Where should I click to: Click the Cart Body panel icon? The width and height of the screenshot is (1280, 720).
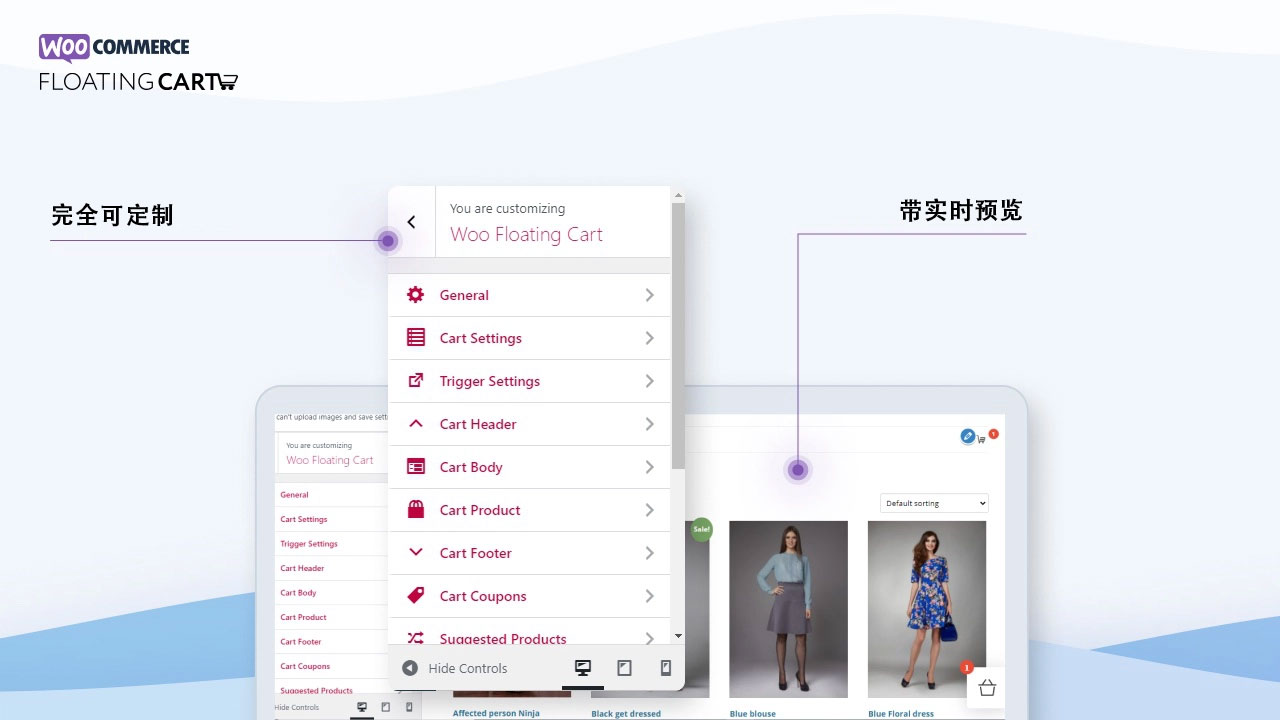(x=416, y=467)
